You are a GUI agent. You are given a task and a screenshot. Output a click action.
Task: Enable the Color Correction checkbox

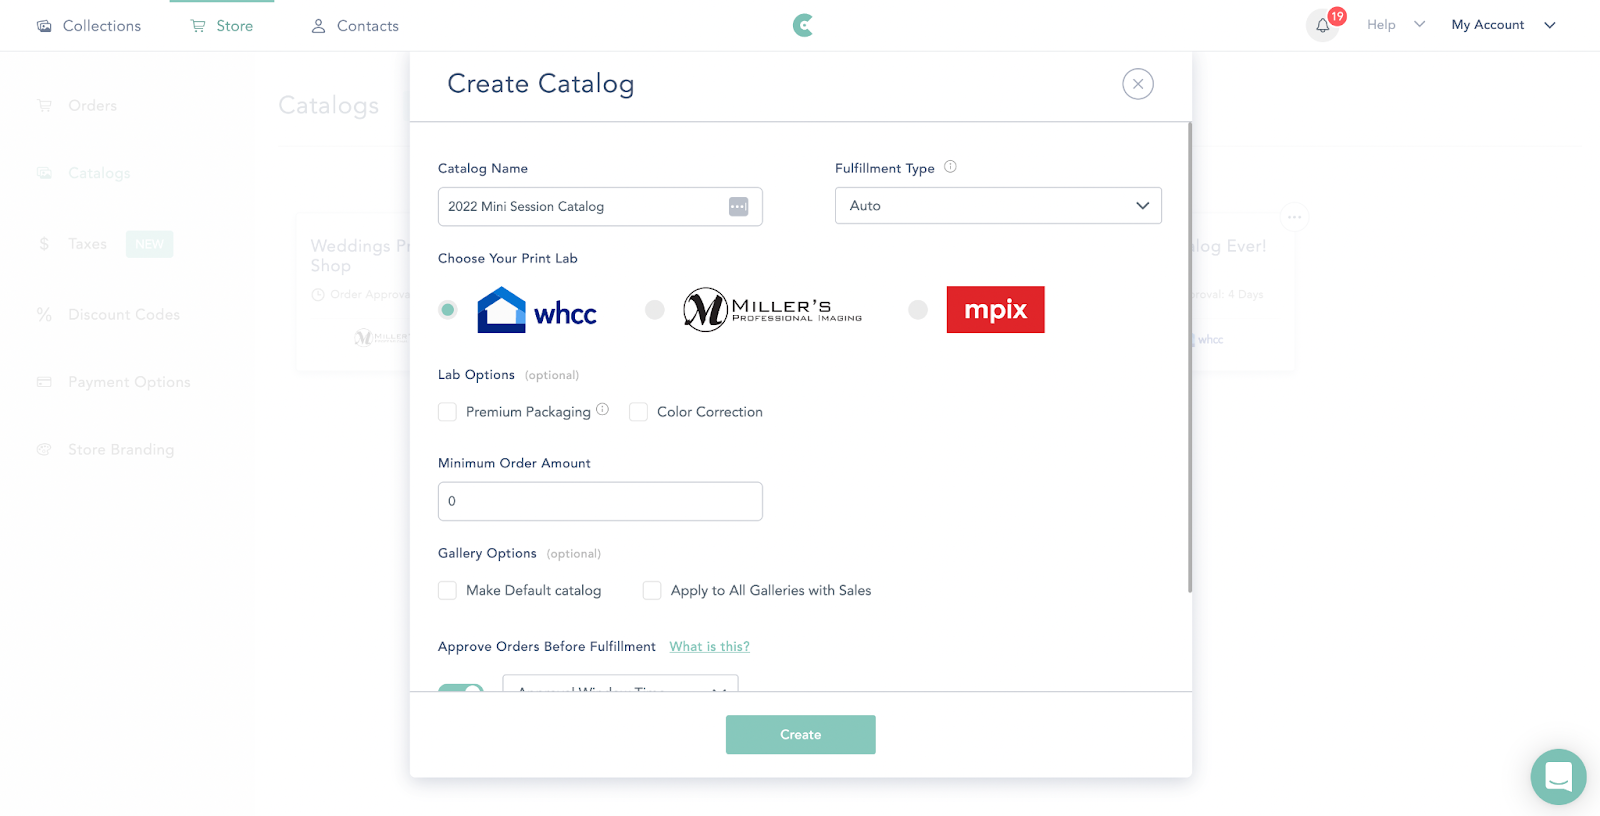(x=638, y=412)
